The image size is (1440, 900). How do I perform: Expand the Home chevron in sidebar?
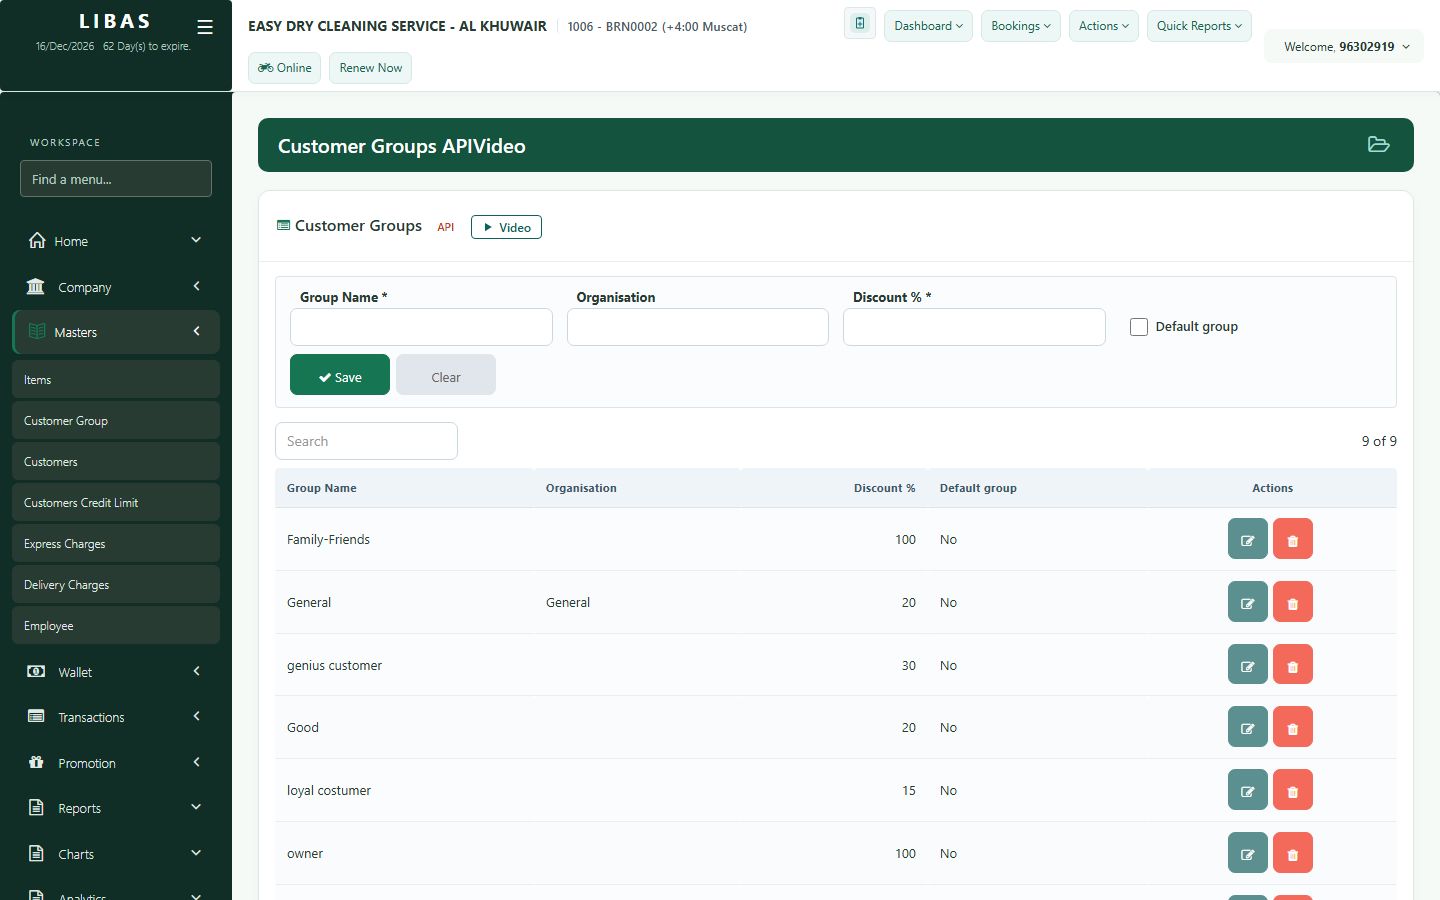coord(196,240)
